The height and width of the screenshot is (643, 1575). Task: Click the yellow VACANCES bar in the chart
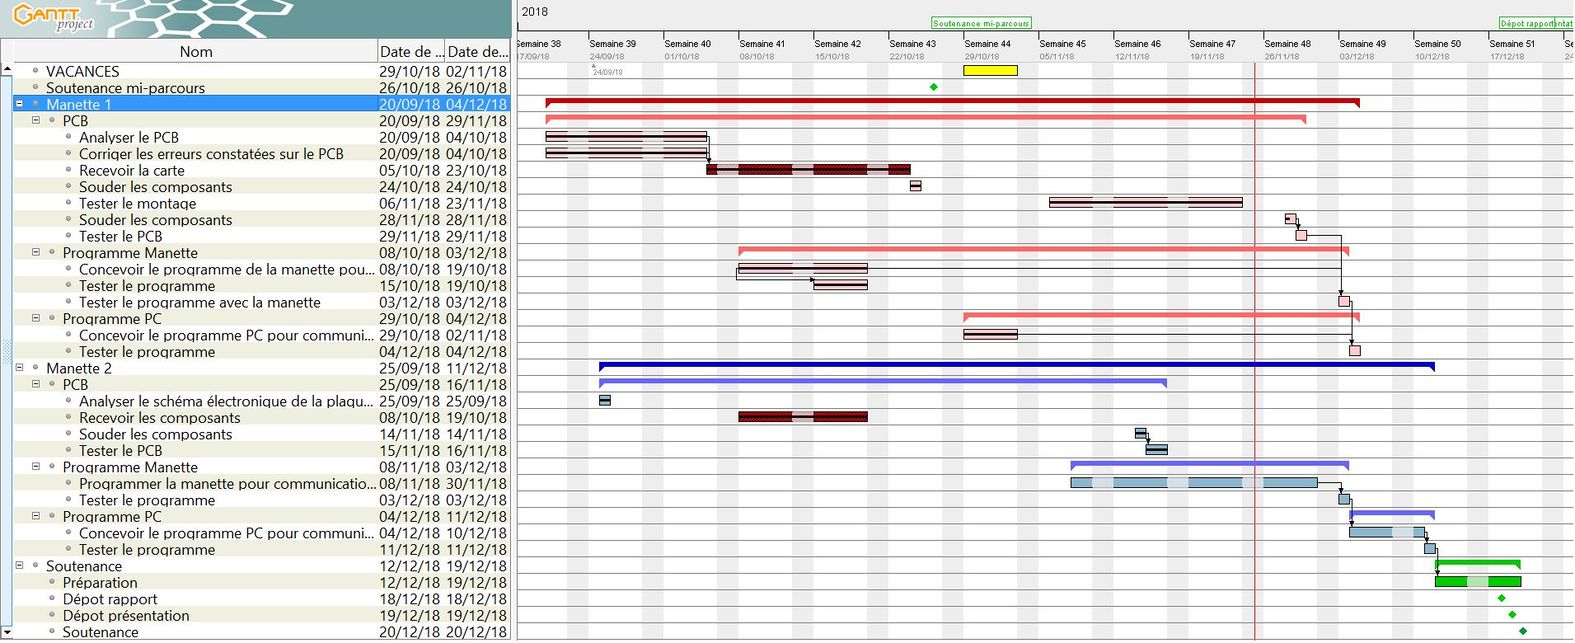tap(990, 71)
